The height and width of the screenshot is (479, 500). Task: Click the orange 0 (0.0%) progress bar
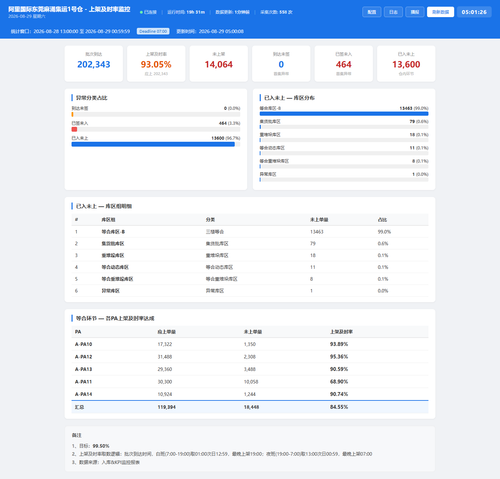point(156,114)
